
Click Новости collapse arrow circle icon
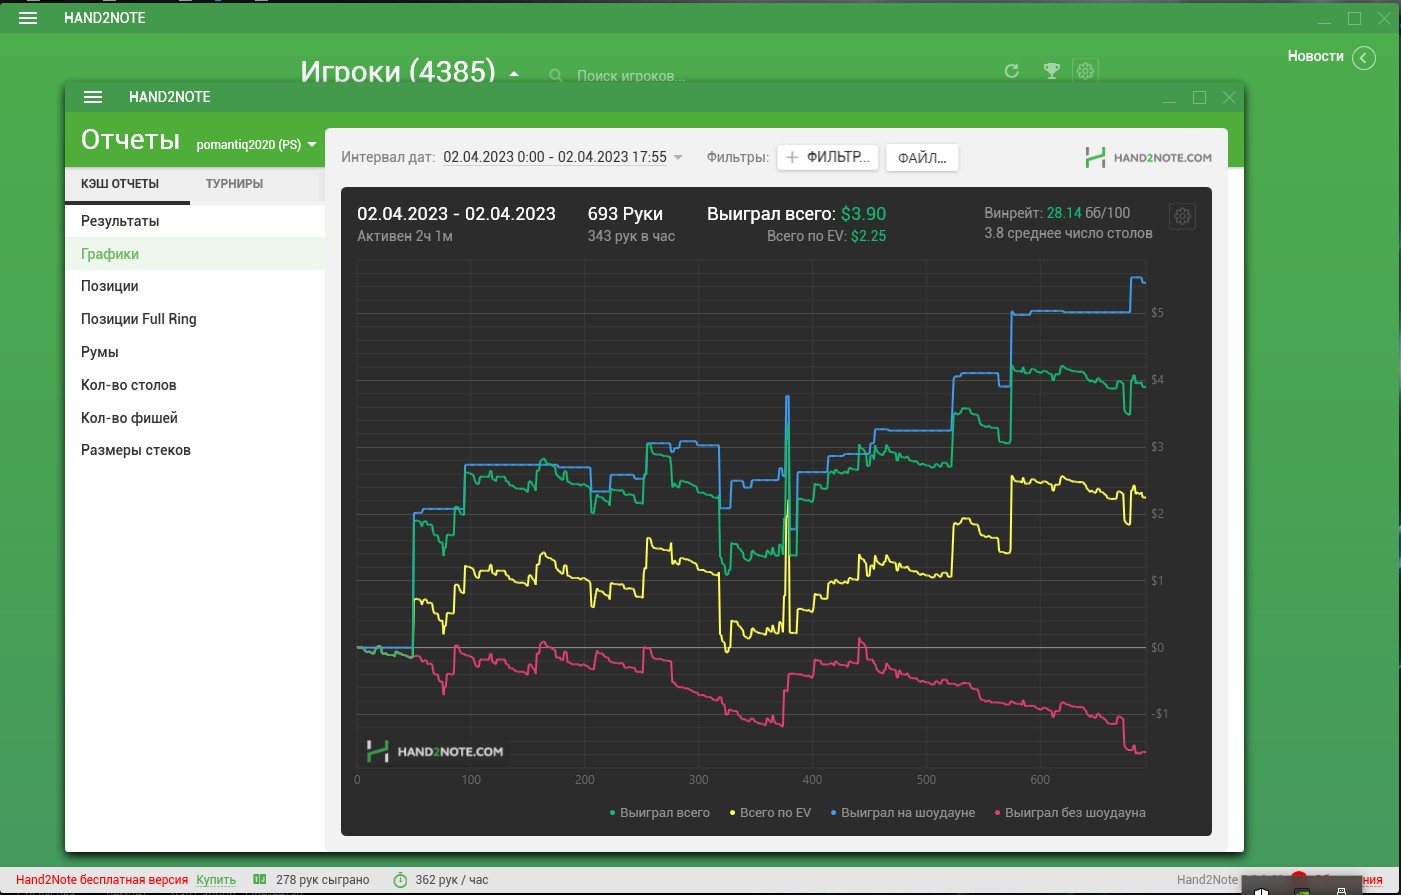pyautogui.click(x=1364, y=58)
